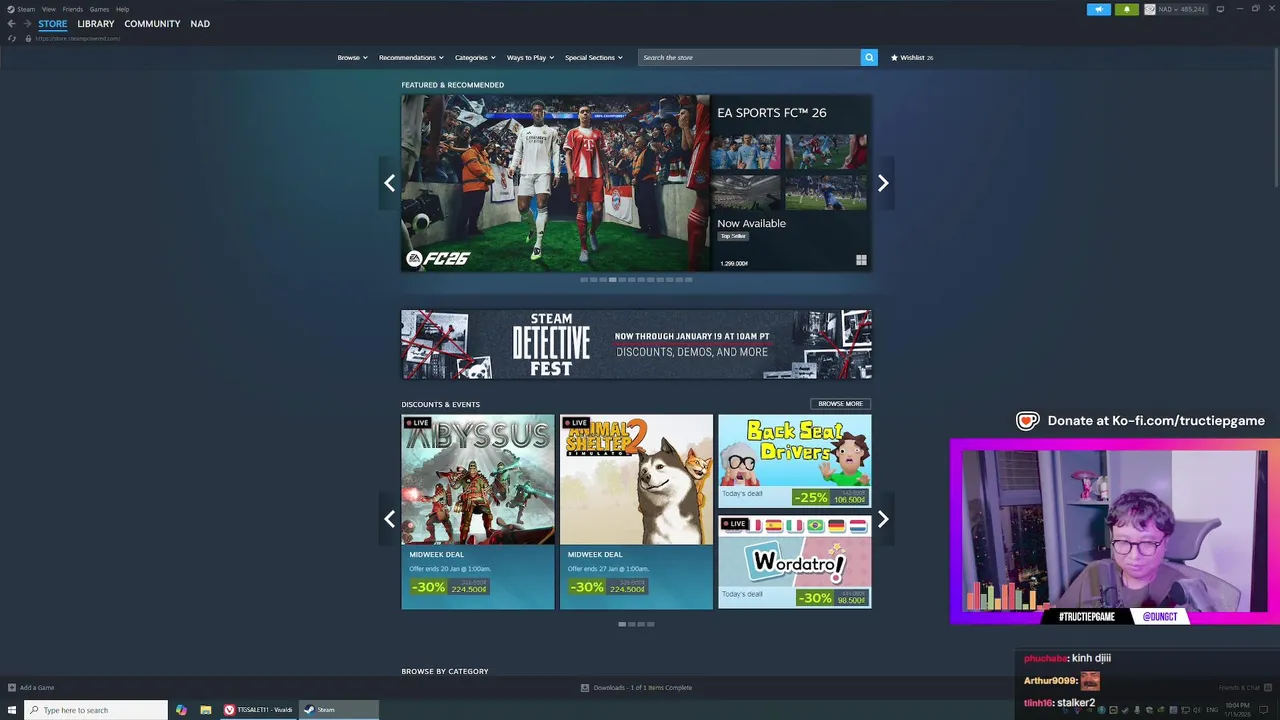This screenshot has height=720, width=1280.
Task: Open File Explorer from the taskbar
Action: 205,710
